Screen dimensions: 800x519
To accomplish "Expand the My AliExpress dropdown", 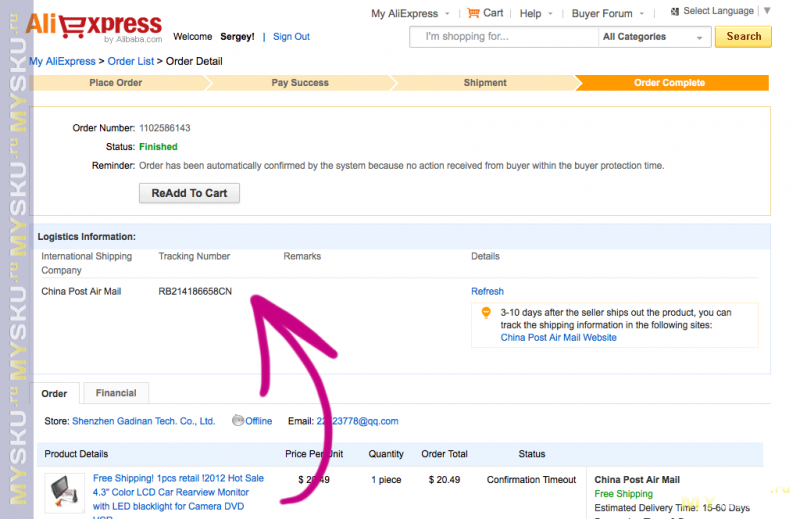I will (411, 14).
